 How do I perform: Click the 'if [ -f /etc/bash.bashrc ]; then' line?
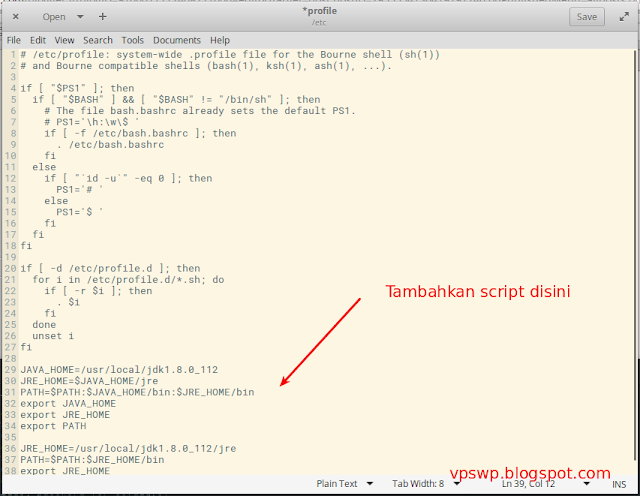tap(140, 133)
